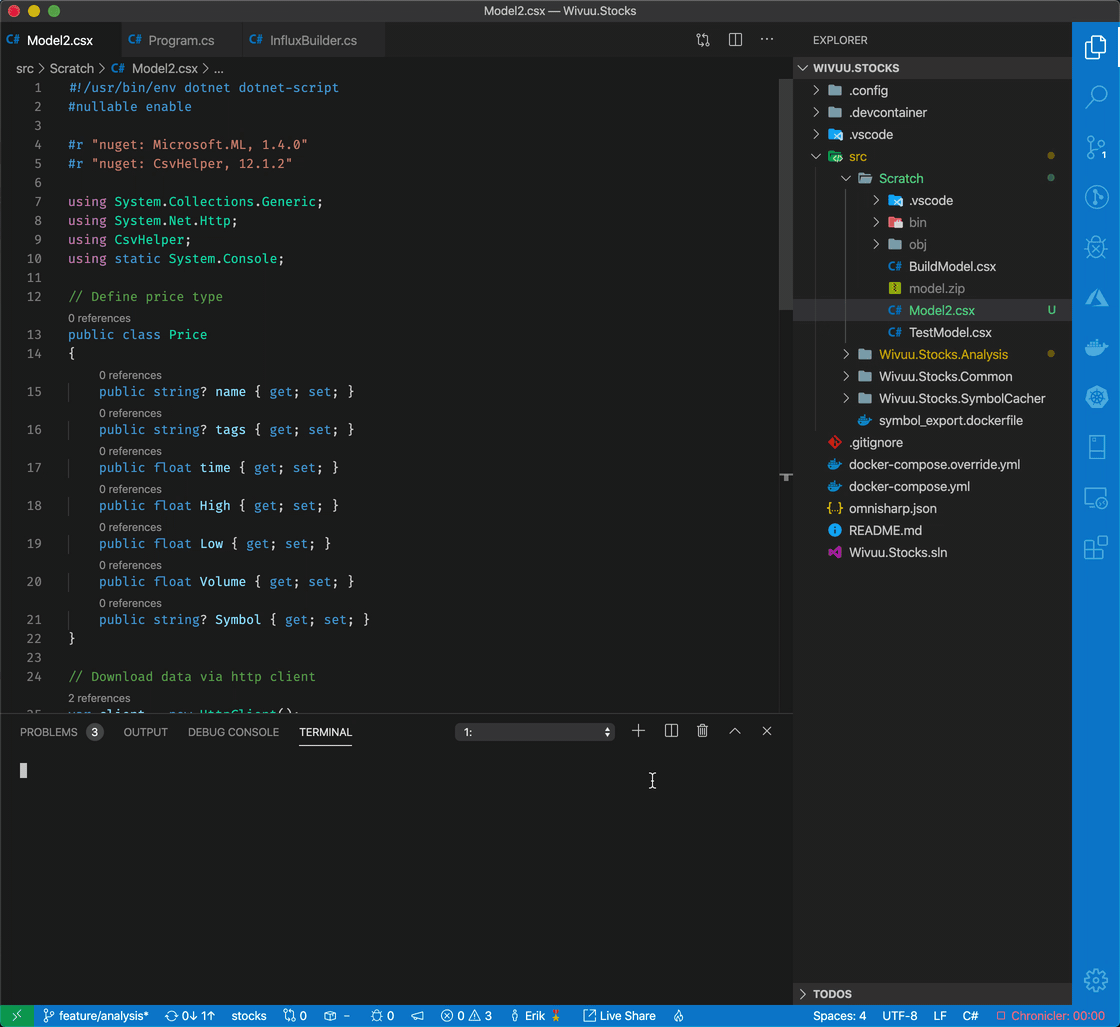Screen dimensions: 1120x1027
Task: Expand the bin folder
Action: (x=932, y=222)
